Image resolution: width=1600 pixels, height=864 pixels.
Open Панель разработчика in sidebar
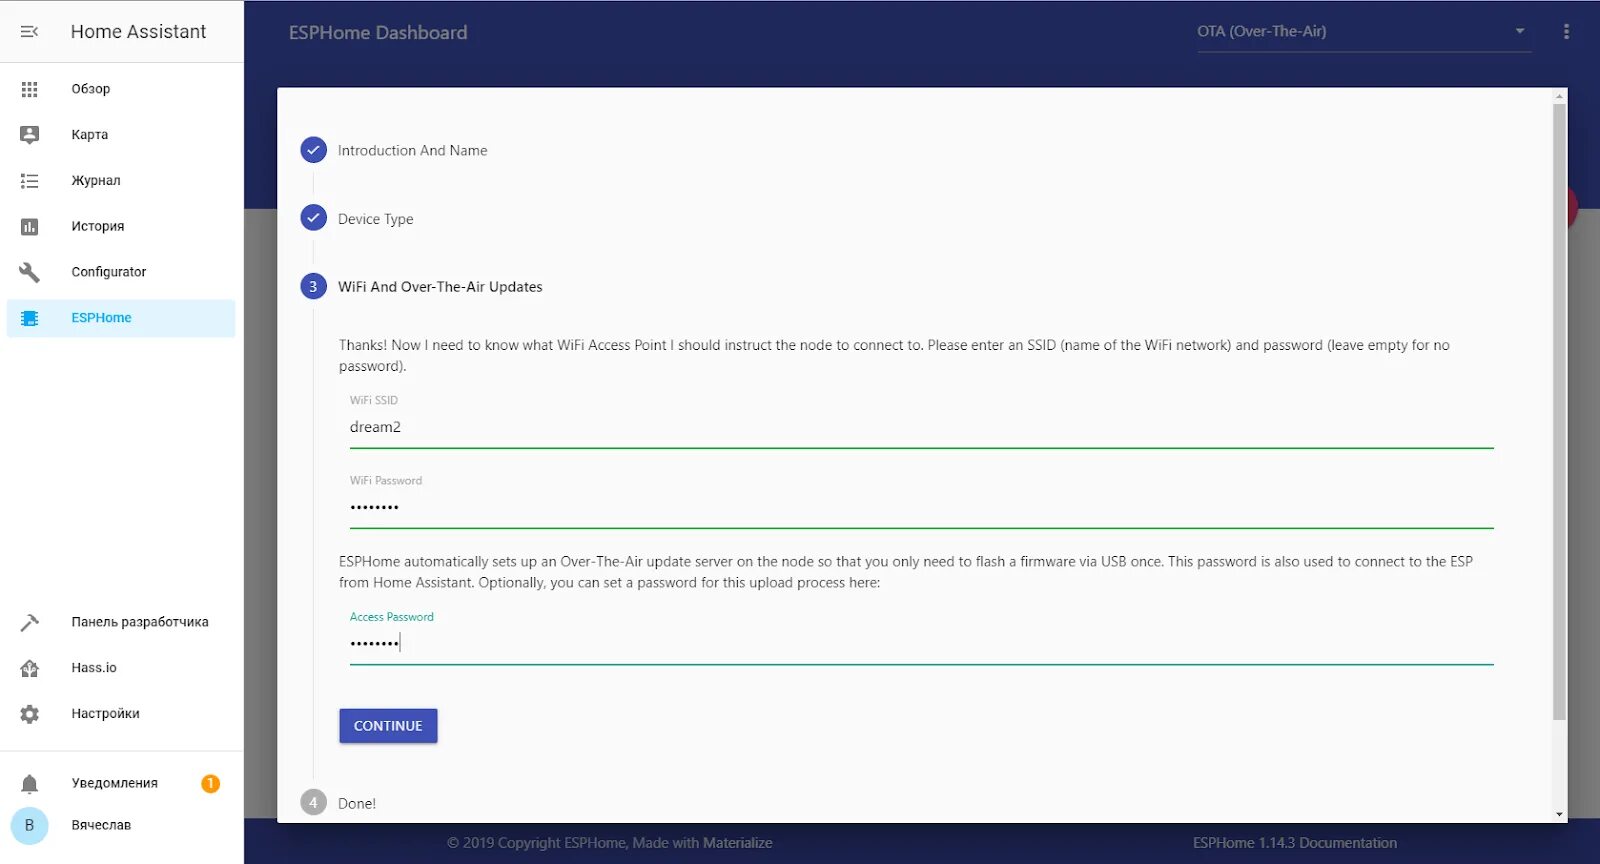pyautogui.click(x=121, y=622)
